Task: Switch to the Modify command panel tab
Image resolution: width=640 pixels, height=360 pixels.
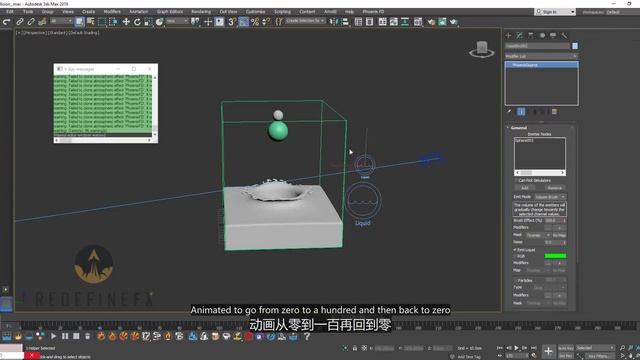Action: [520, 36]
